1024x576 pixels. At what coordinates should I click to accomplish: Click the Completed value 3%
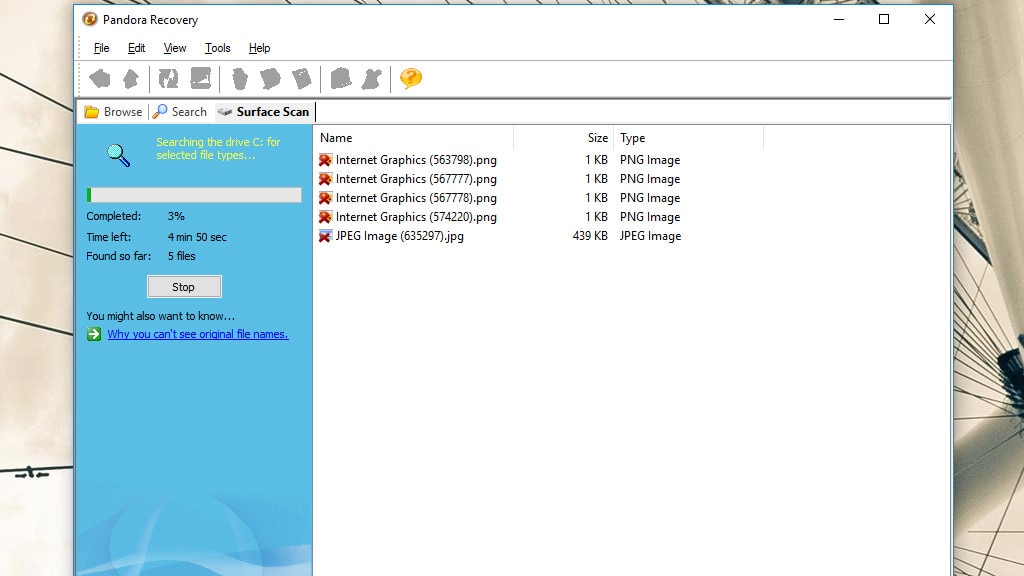click(x=176, y=216)
